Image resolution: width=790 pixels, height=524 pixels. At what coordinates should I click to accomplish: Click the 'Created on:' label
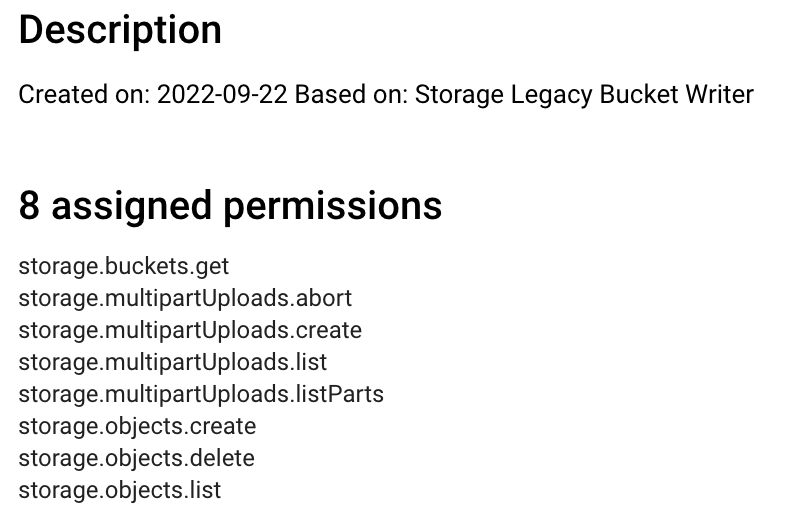tap(84, 95)
